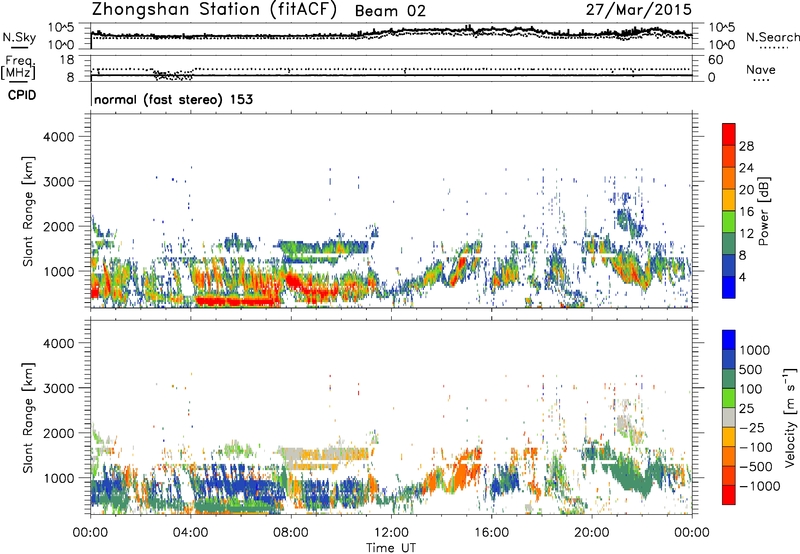The height and width of the screenshot is (554, 800).
Task: Click the "12:00" time tick label
Action: tap(391, 533)
